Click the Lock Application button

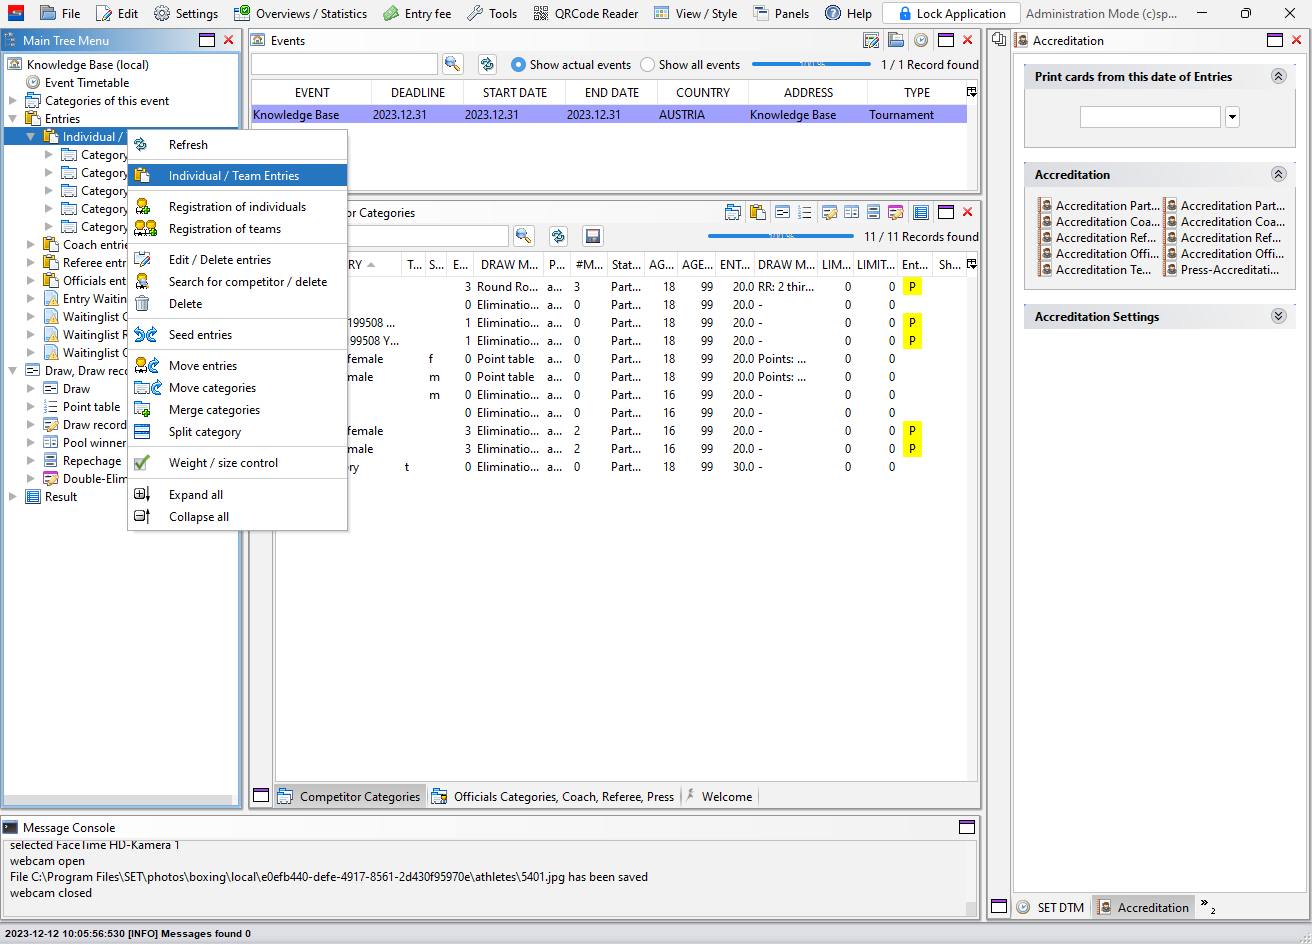(950, 13)
